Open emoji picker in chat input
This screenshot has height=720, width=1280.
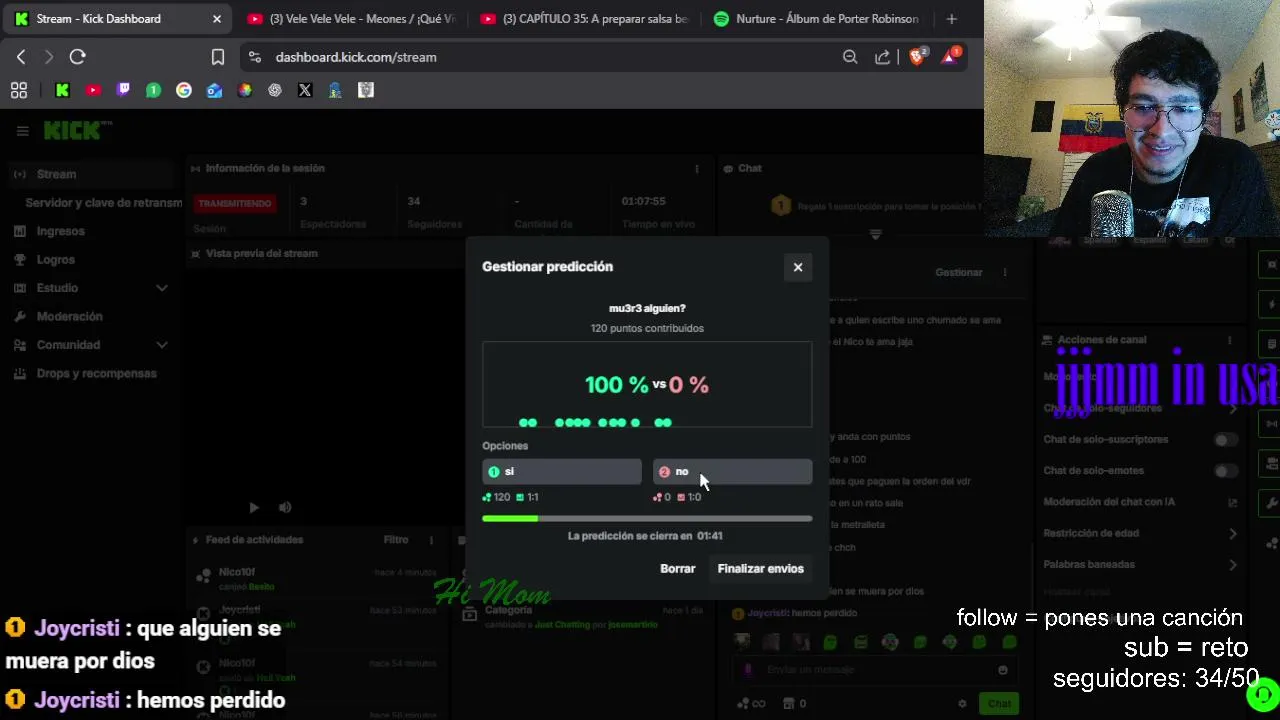coord(1003,670)
